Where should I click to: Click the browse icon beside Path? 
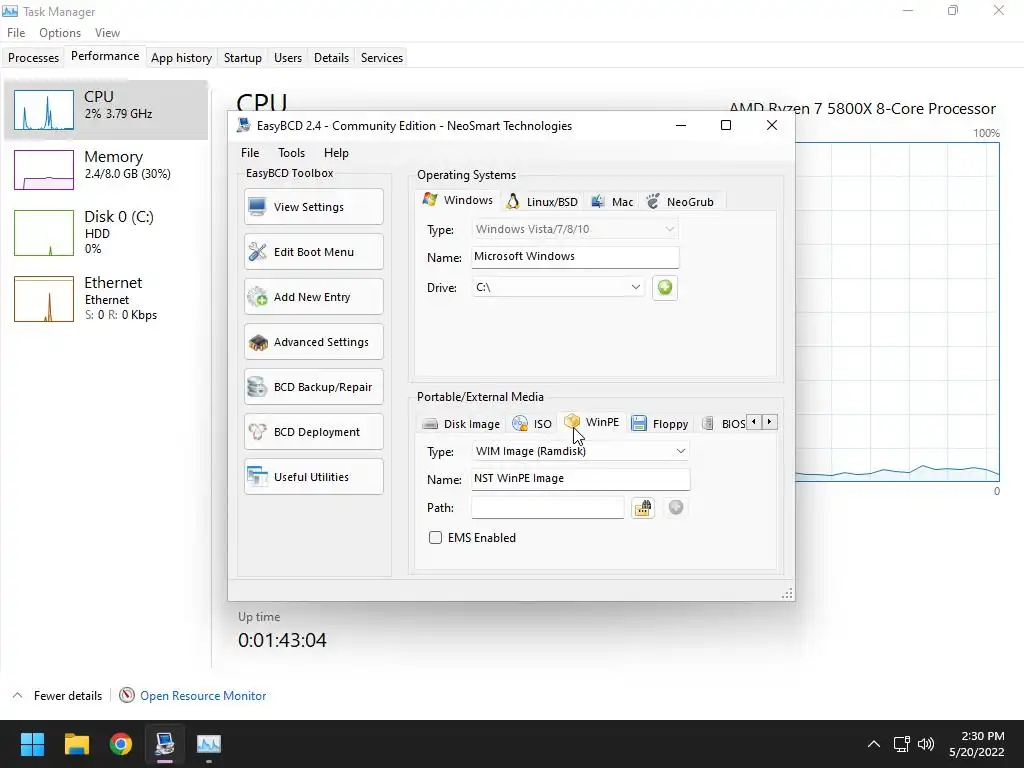tap(643, 507)
